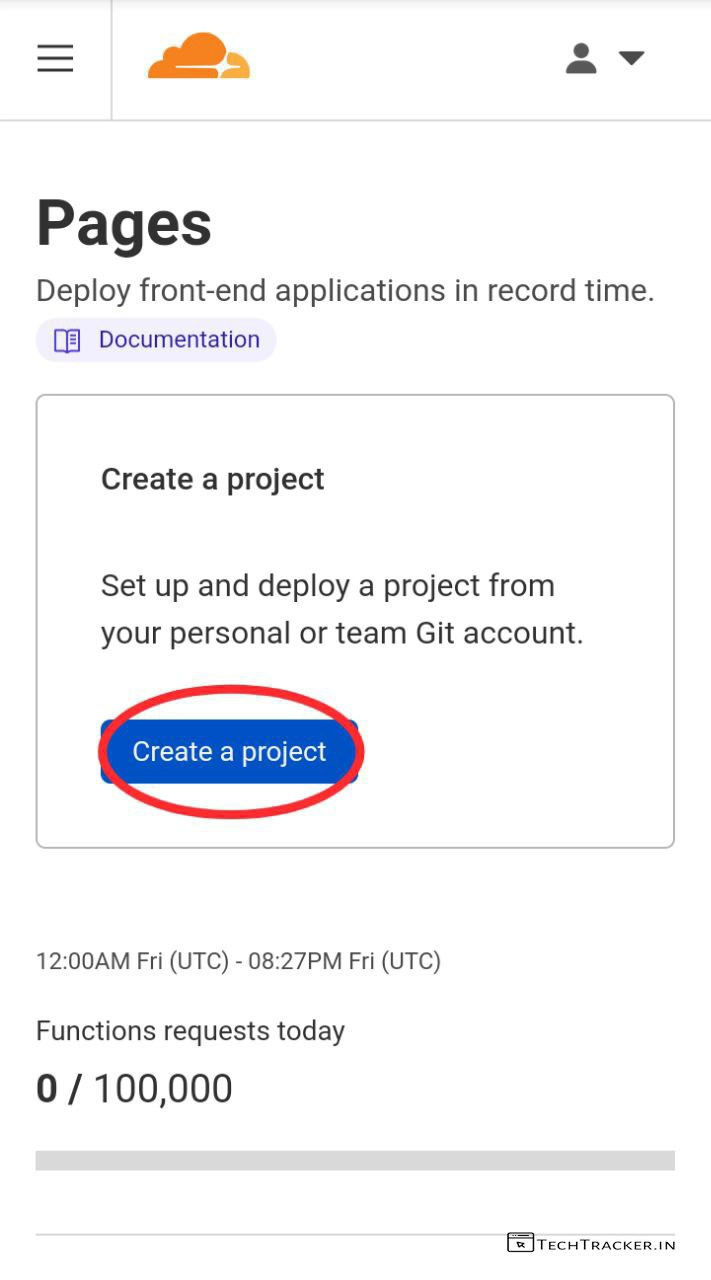Click the user account avatar icon
Screen dimensions: 711x1280
tap(581, 58)
